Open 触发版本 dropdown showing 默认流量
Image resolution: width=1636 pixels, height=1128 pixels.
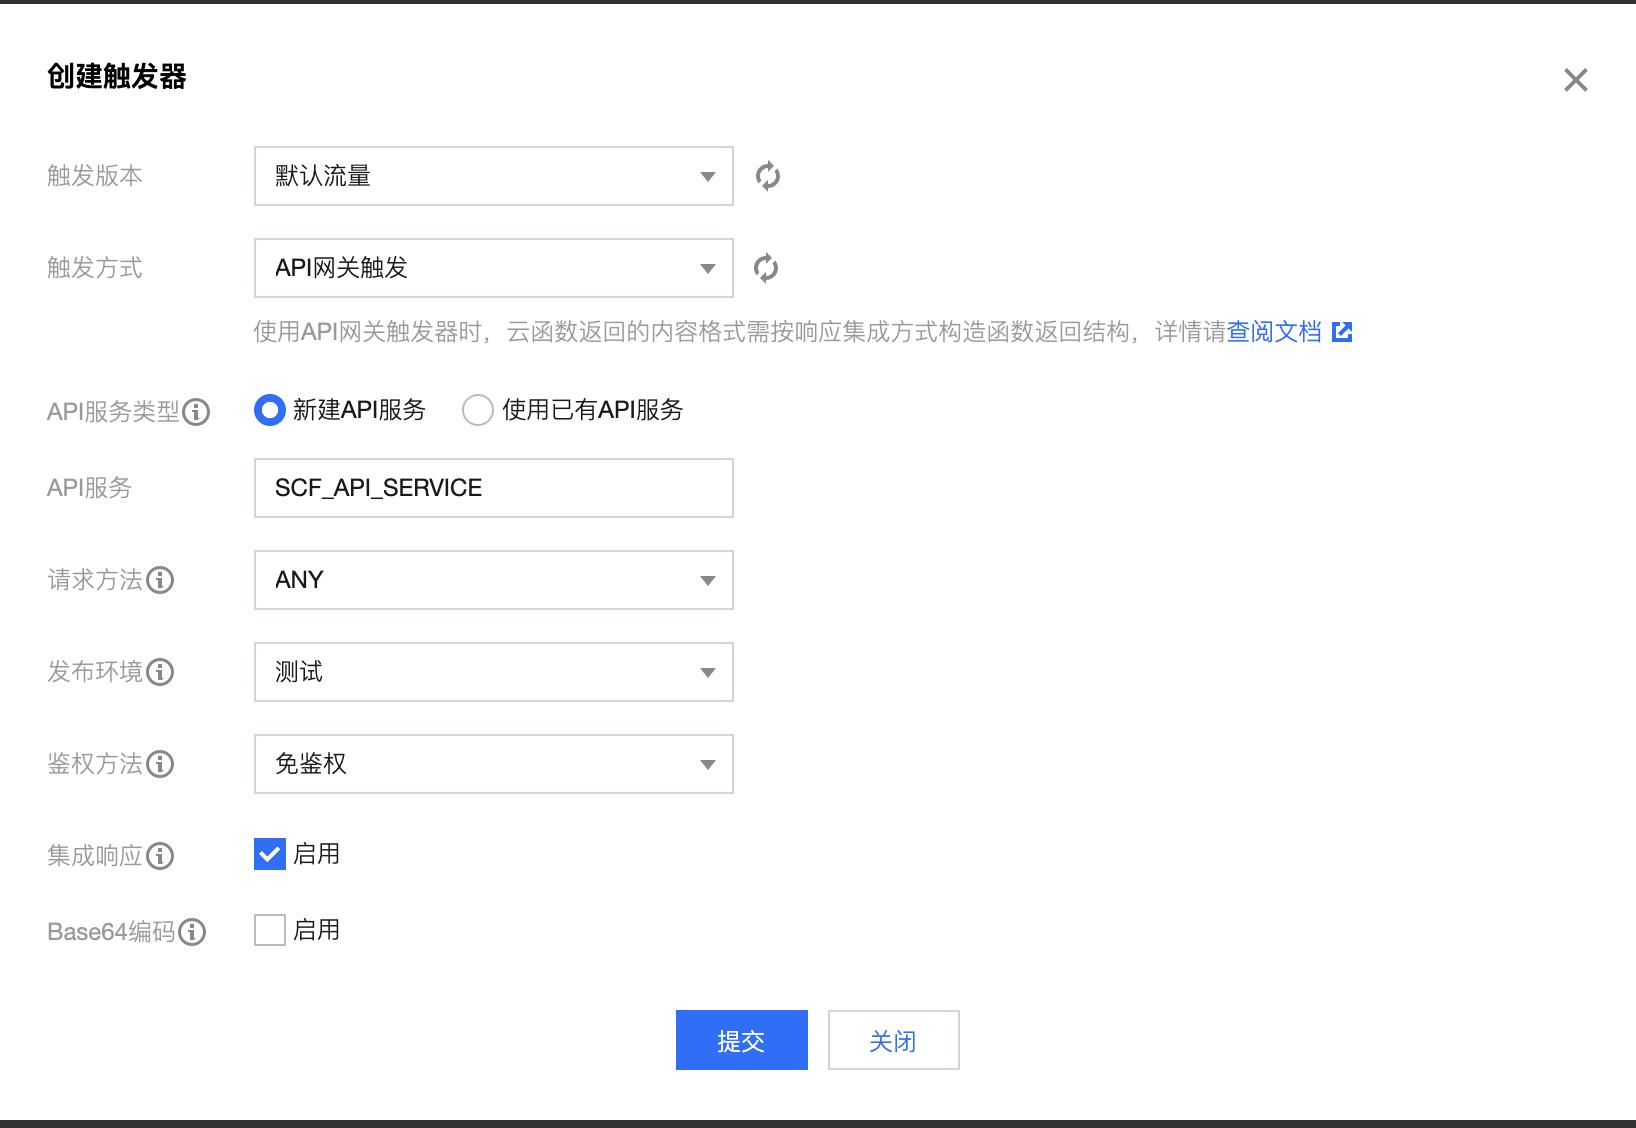click(x=494, y=176)
